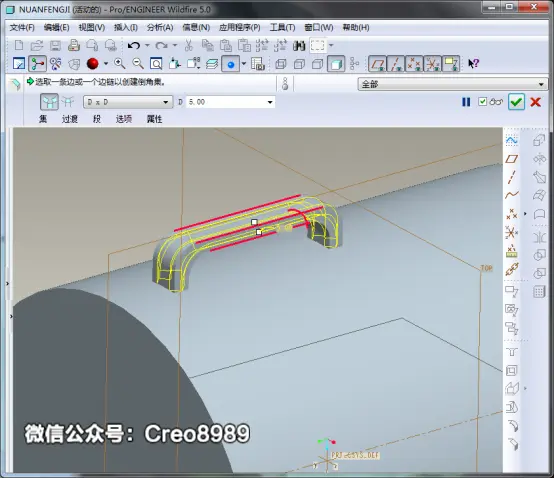Confirm chamfer with green checkmark
554x478 pixels.
[x=516, y=102]
